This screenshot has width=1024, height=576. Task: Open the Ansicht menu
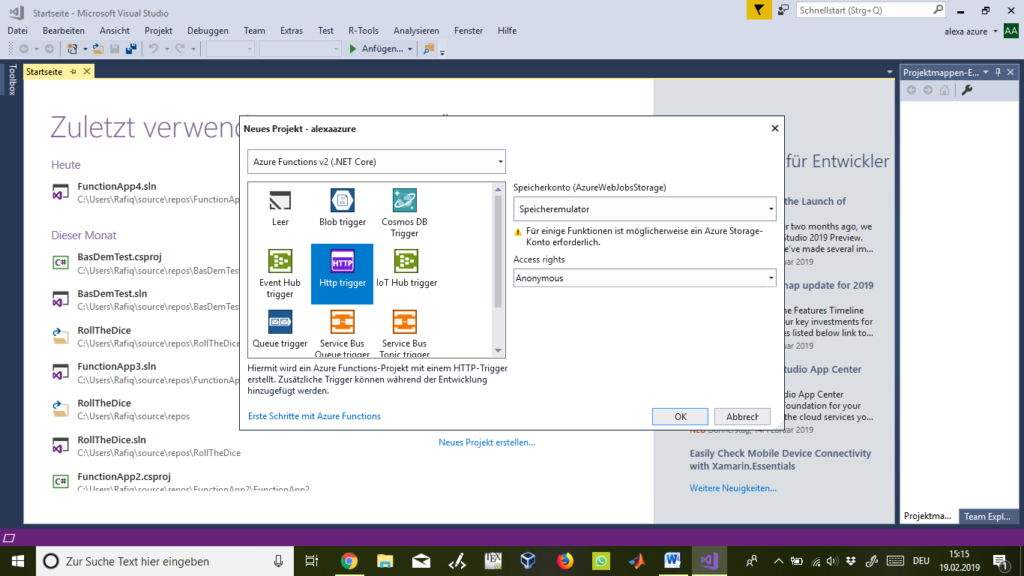pos(114,31)
